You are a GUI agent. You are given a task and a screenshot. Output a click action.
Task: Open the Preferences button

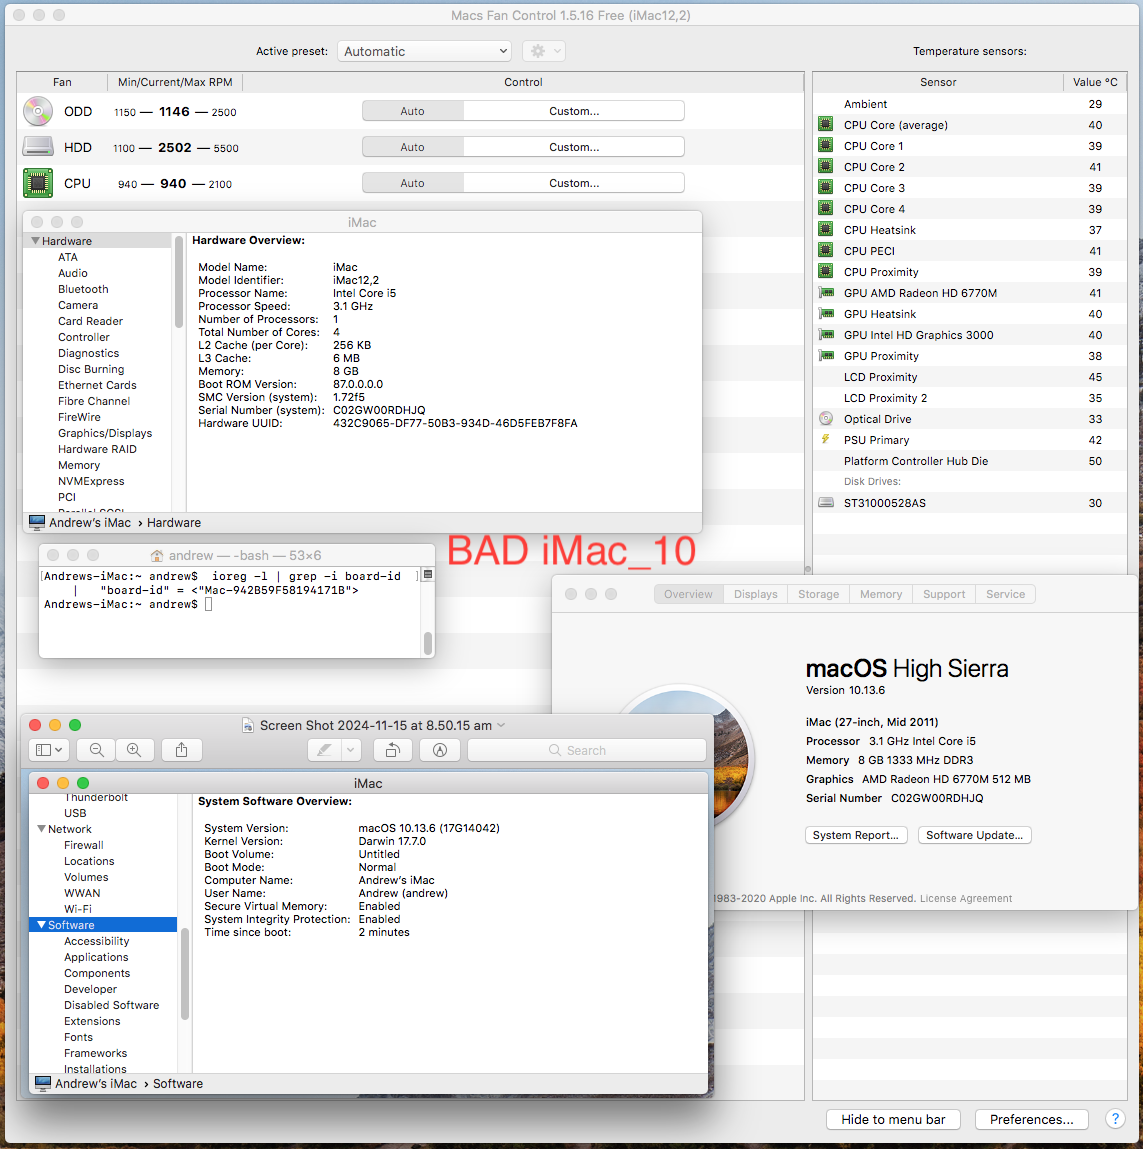pyautogui.click(x=1031, y=1119)
